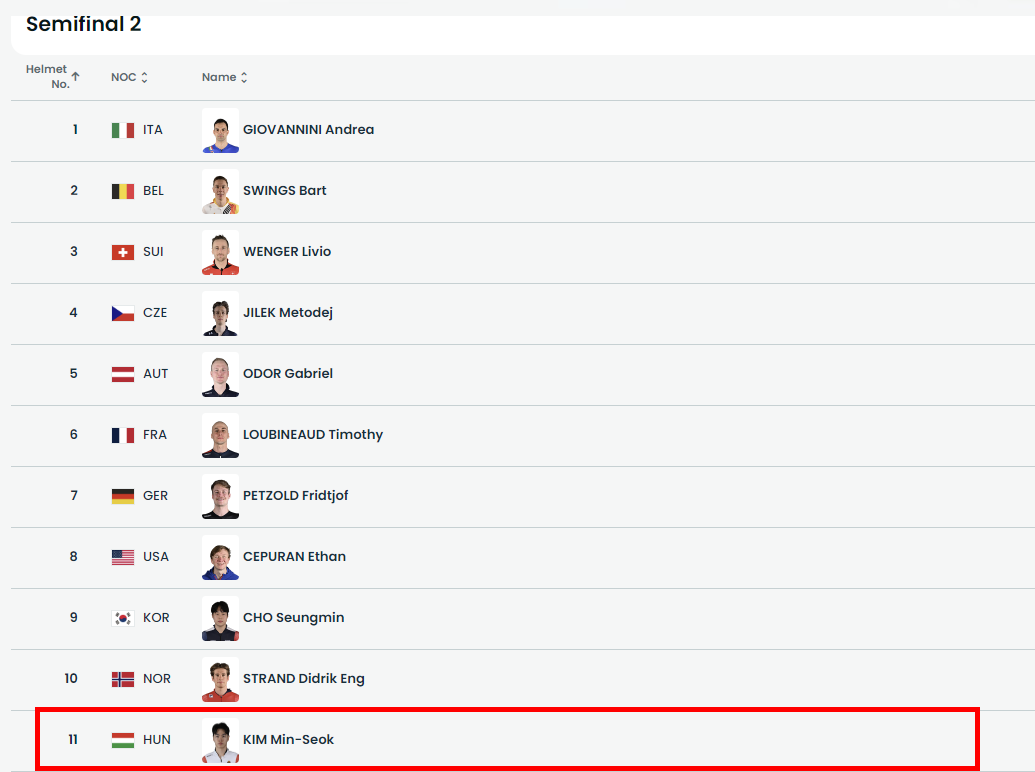Select ODOR Gabriel name link

(x=287, y=374)
